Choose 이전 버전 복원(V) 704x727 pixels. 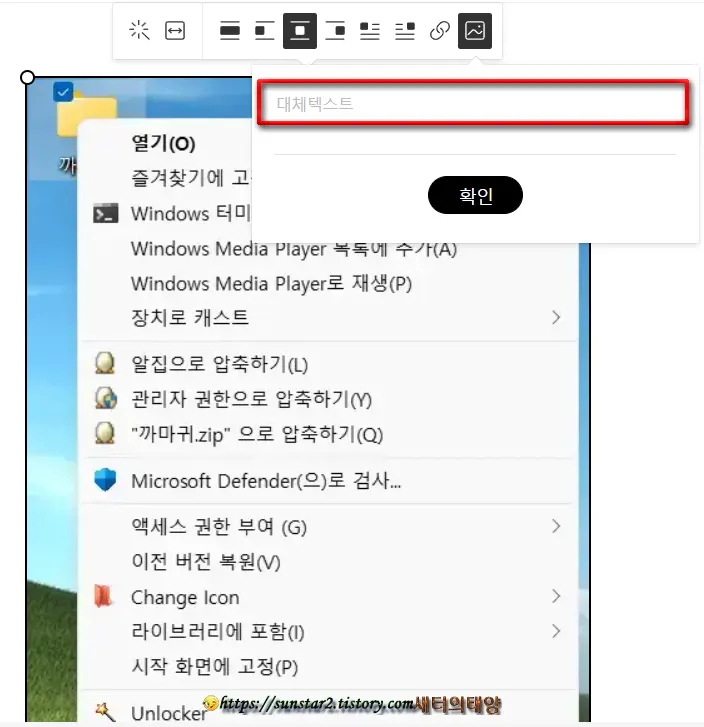(x=206, y=562)
